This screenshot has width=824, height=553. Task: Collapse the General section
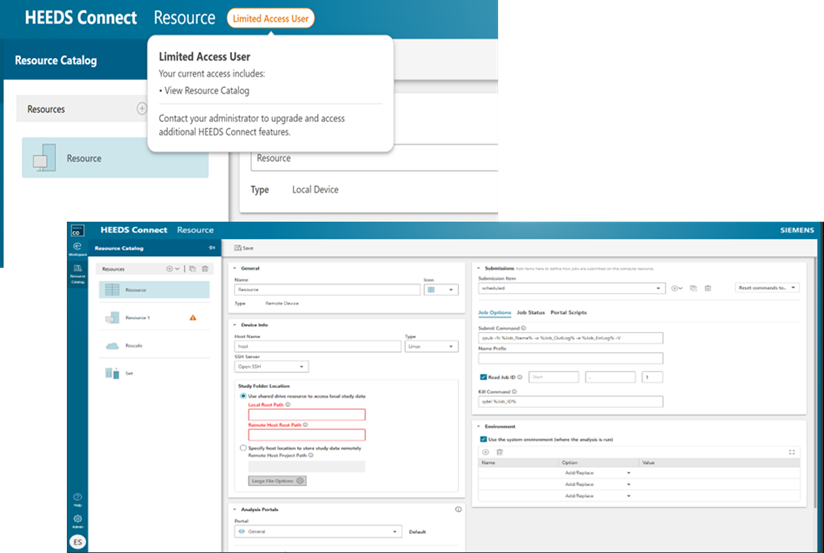(235, 268)
